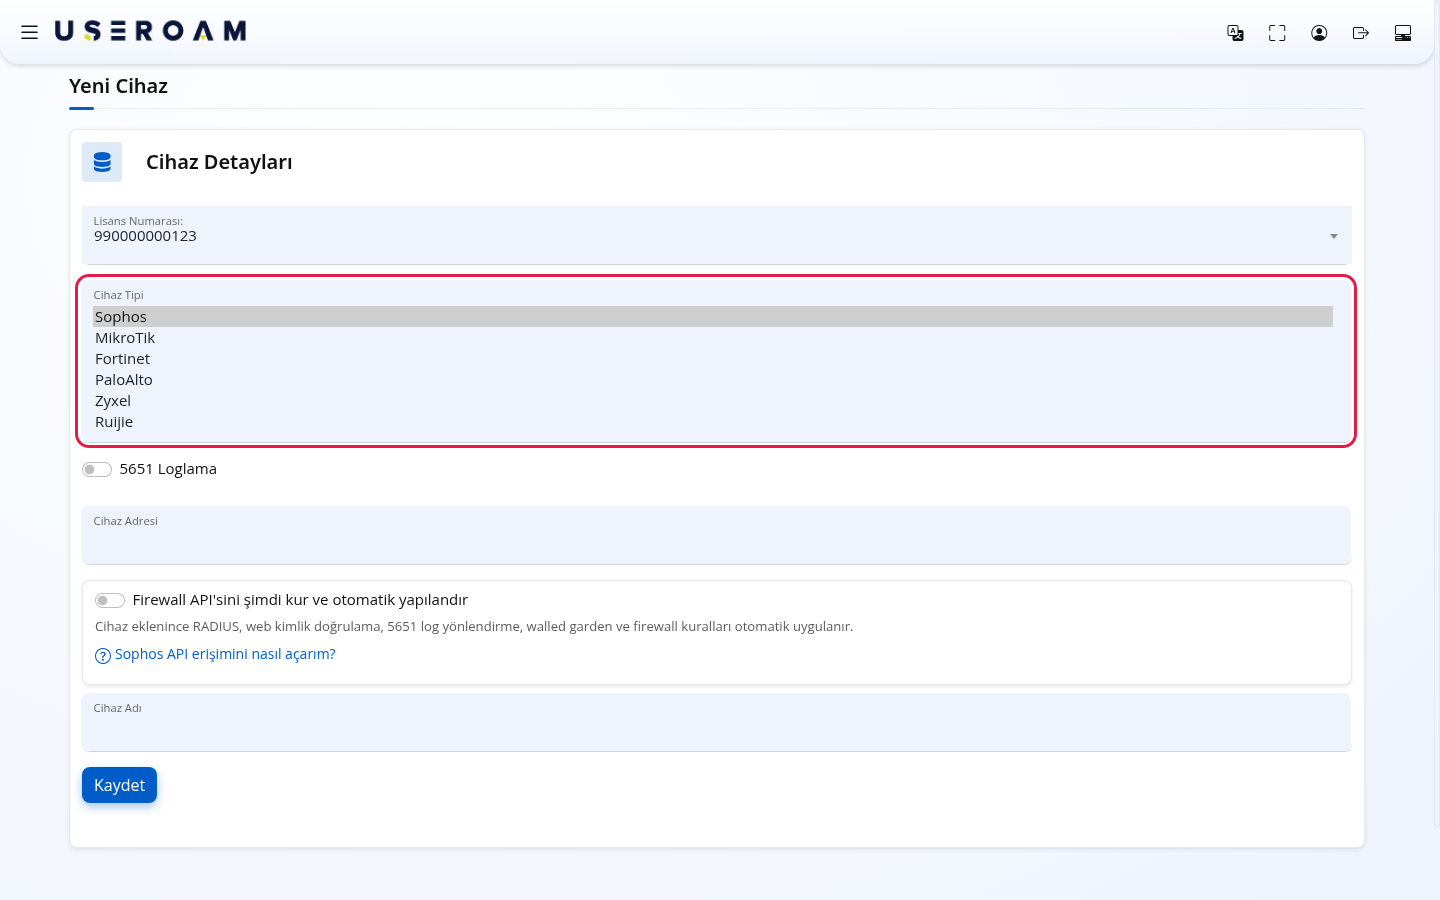1440x900 pixels.
Task: Click the USEROAM logo
Action: tap(151, 32)
